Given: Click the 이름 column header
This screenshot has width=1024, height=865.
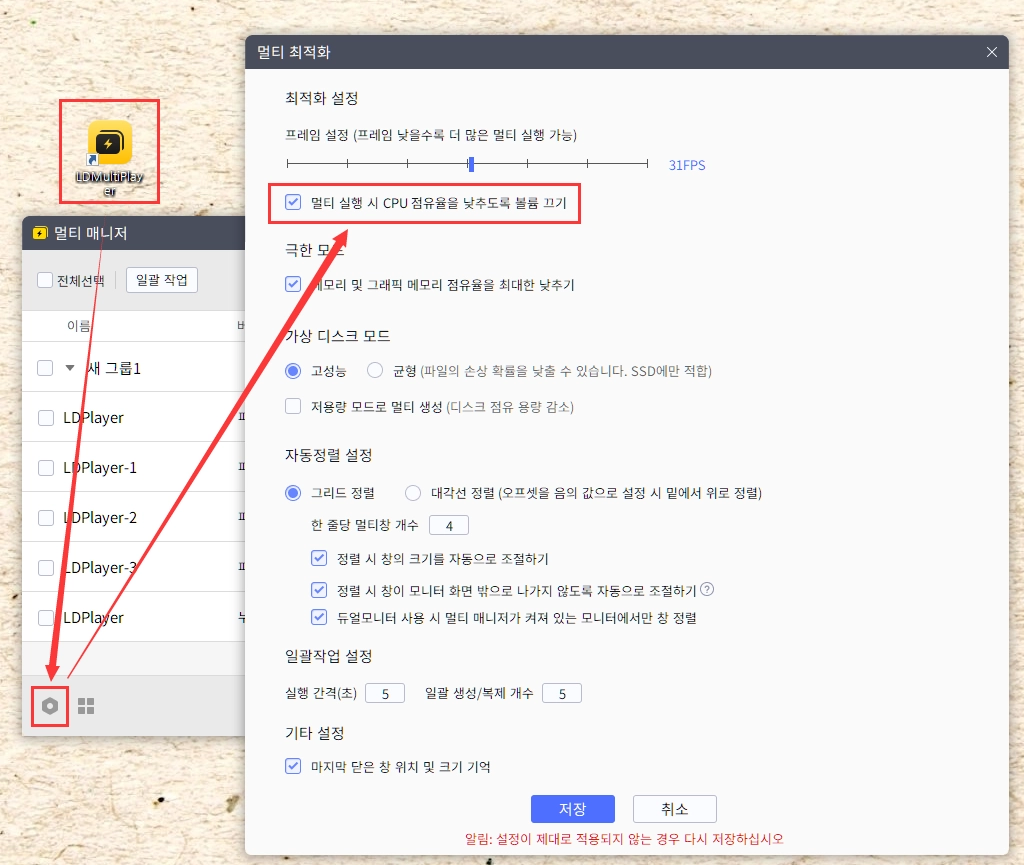Looking at the screenshot, I should [x=78, y=326].
